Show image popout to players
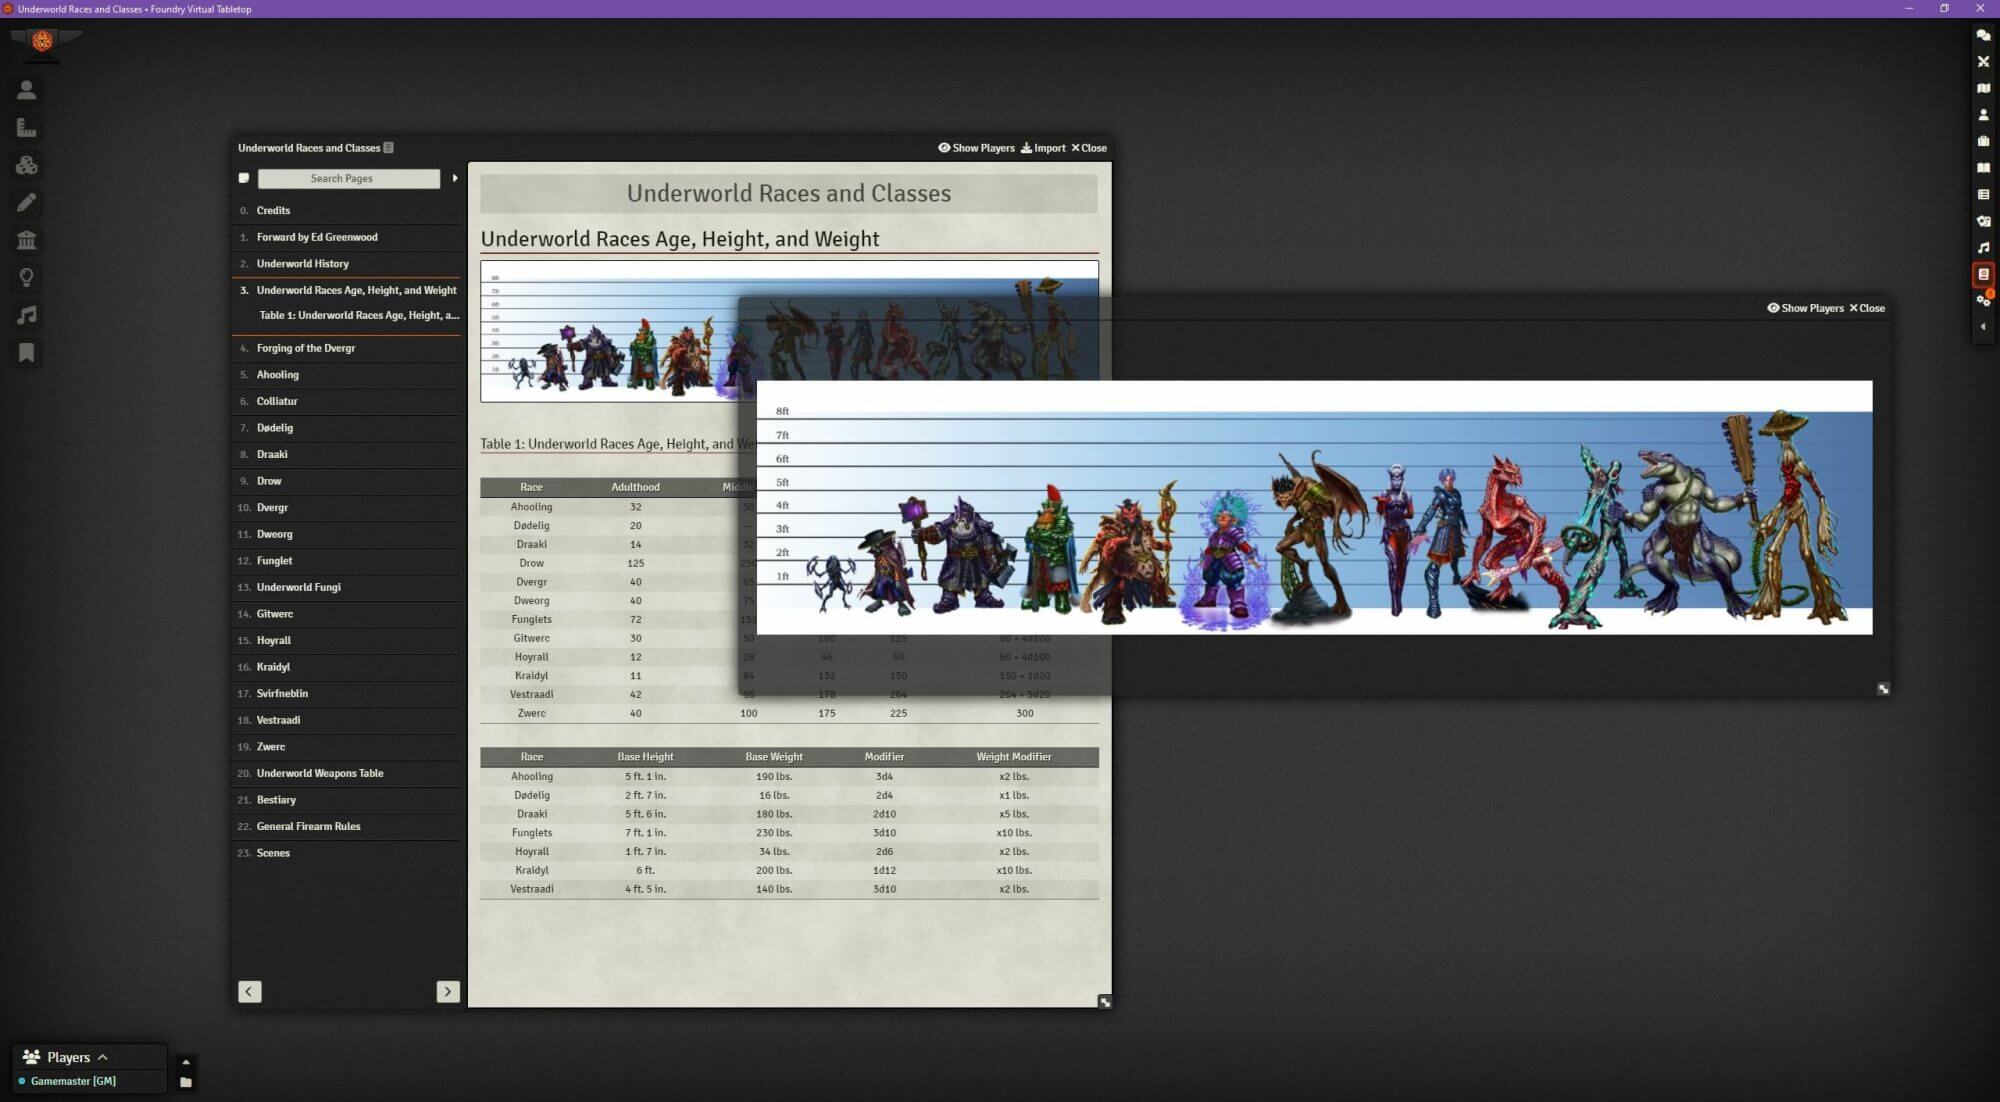 pyautogui.click(x=1805, y=308)
